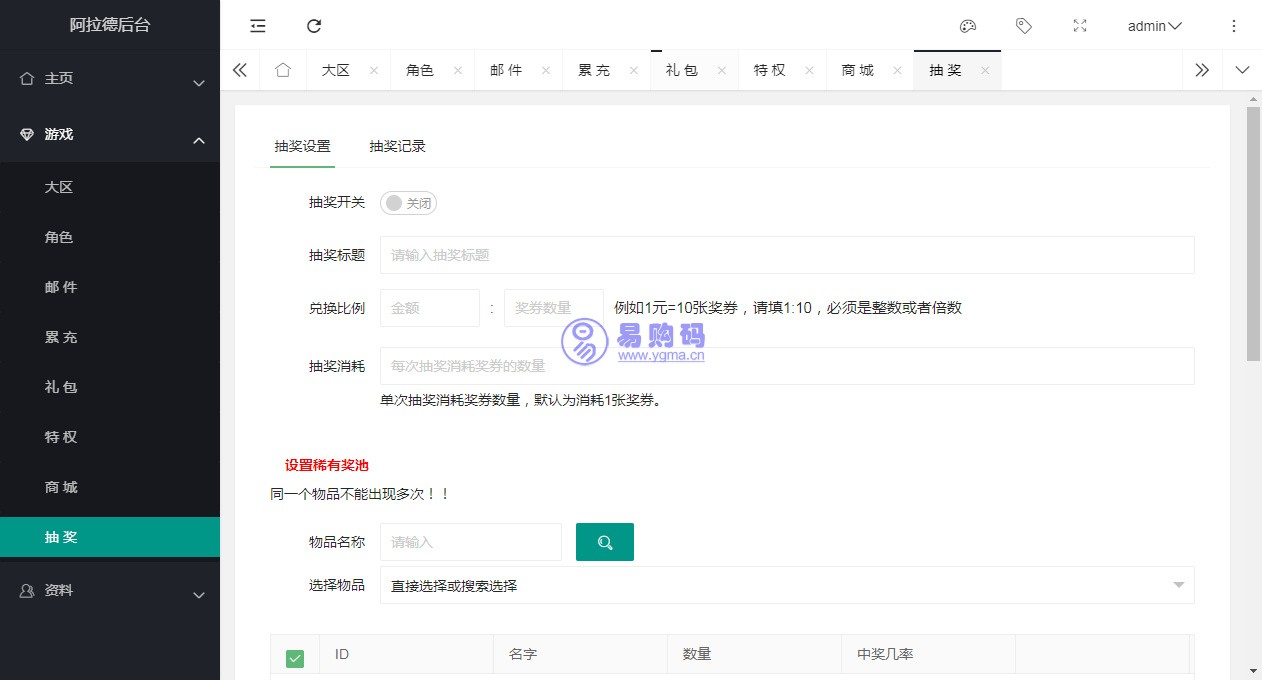Open the vertical three-dot more menu
Screen dimensions: 1262x680
(1233, 26)
